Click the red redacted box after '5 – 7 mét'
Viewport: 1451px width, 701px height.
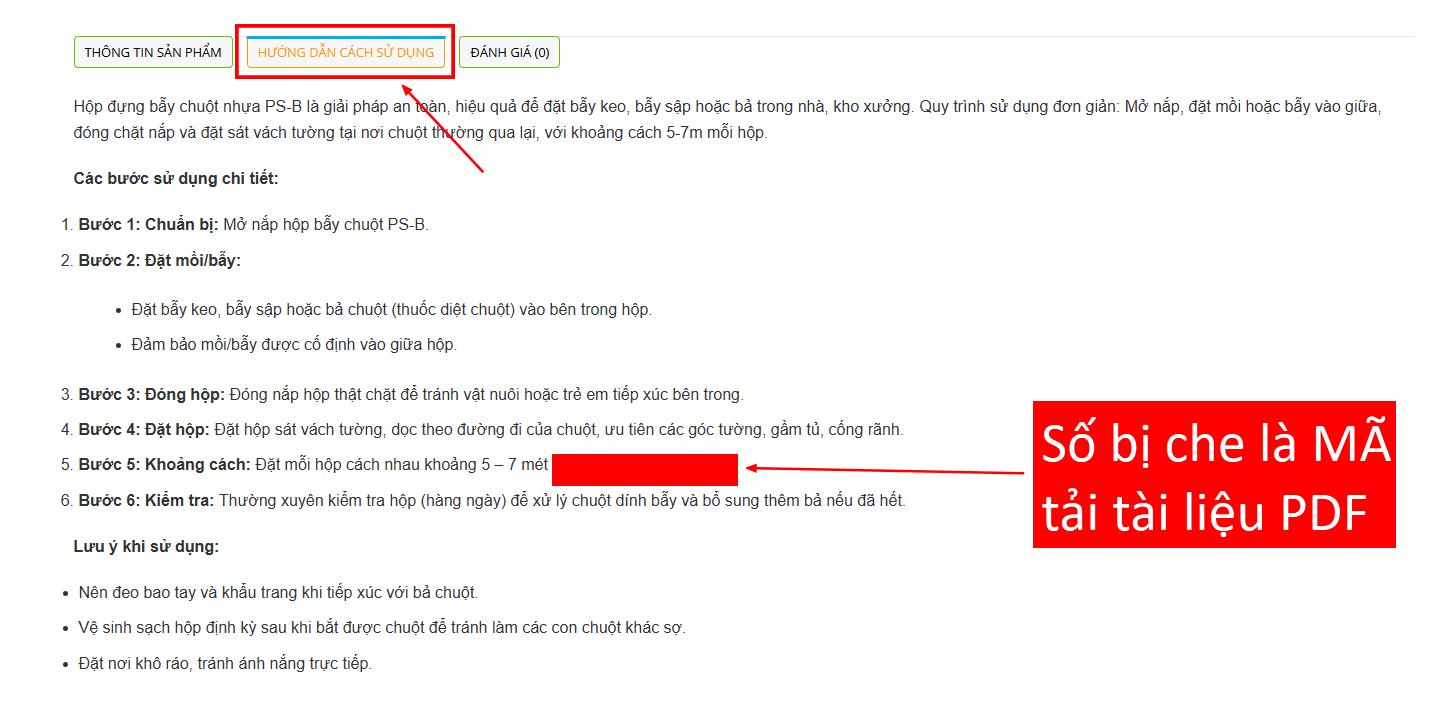point(645,469)
